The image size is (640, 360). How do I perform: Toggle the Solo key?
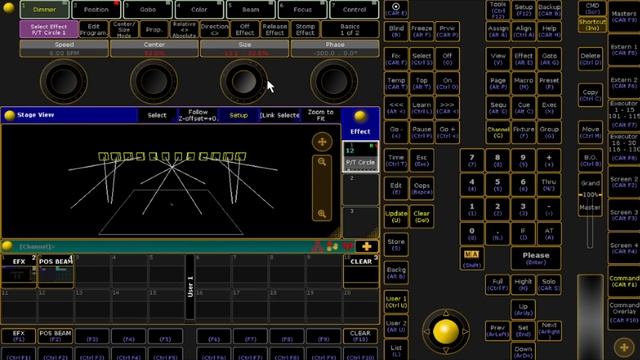click(549, 284)
